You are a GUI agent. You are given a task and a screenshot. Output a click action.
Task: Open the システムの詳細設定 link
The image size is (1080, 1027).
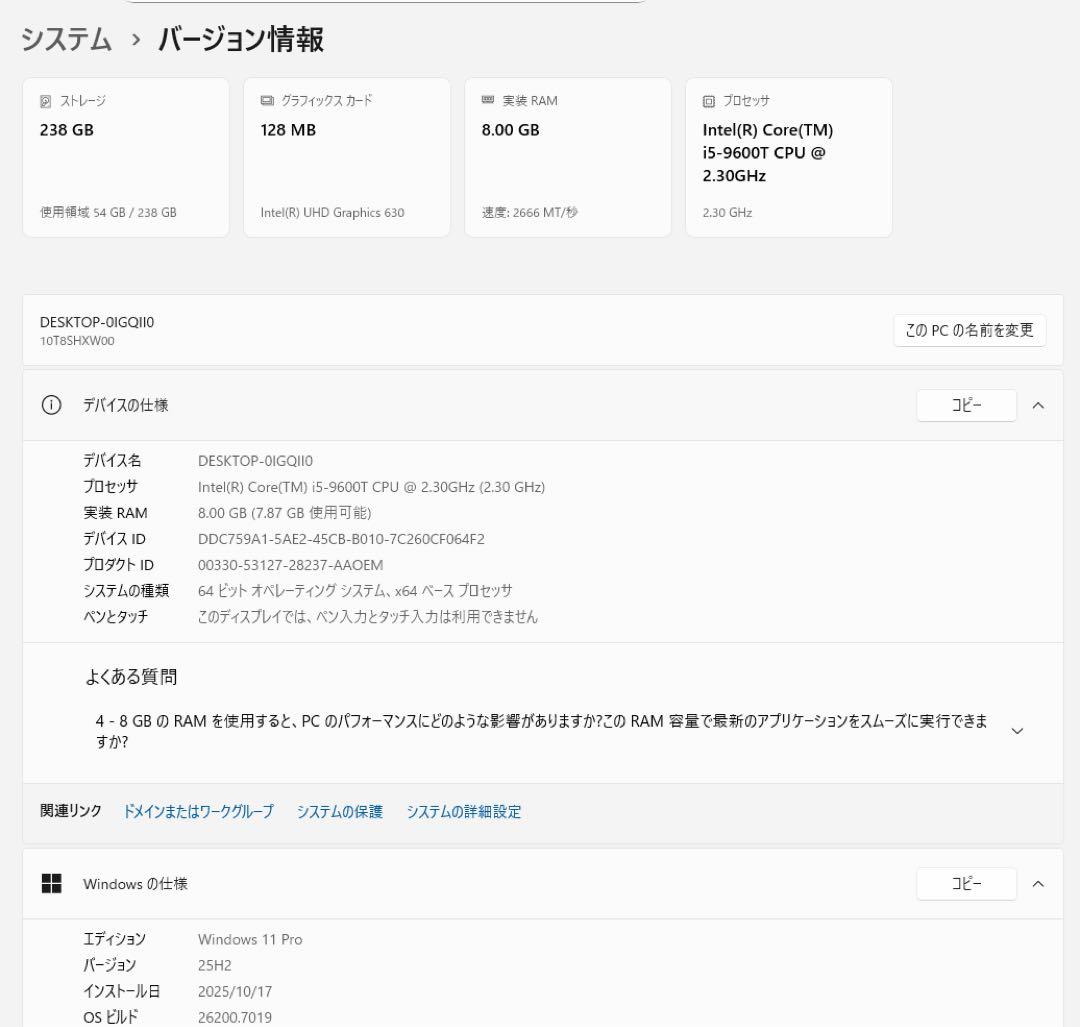tap(463, 811)
